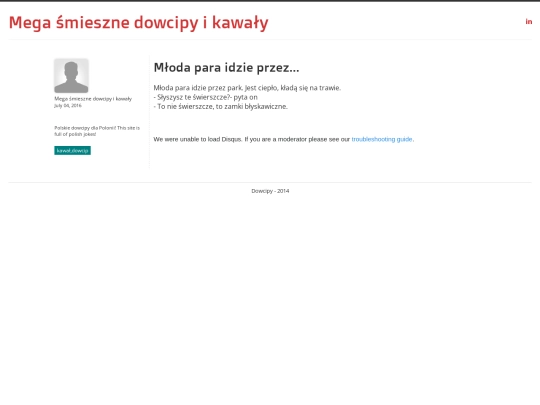Open the LinkedIn icon in the header
This screenshot has height=405, width=540.
(529, 22)
